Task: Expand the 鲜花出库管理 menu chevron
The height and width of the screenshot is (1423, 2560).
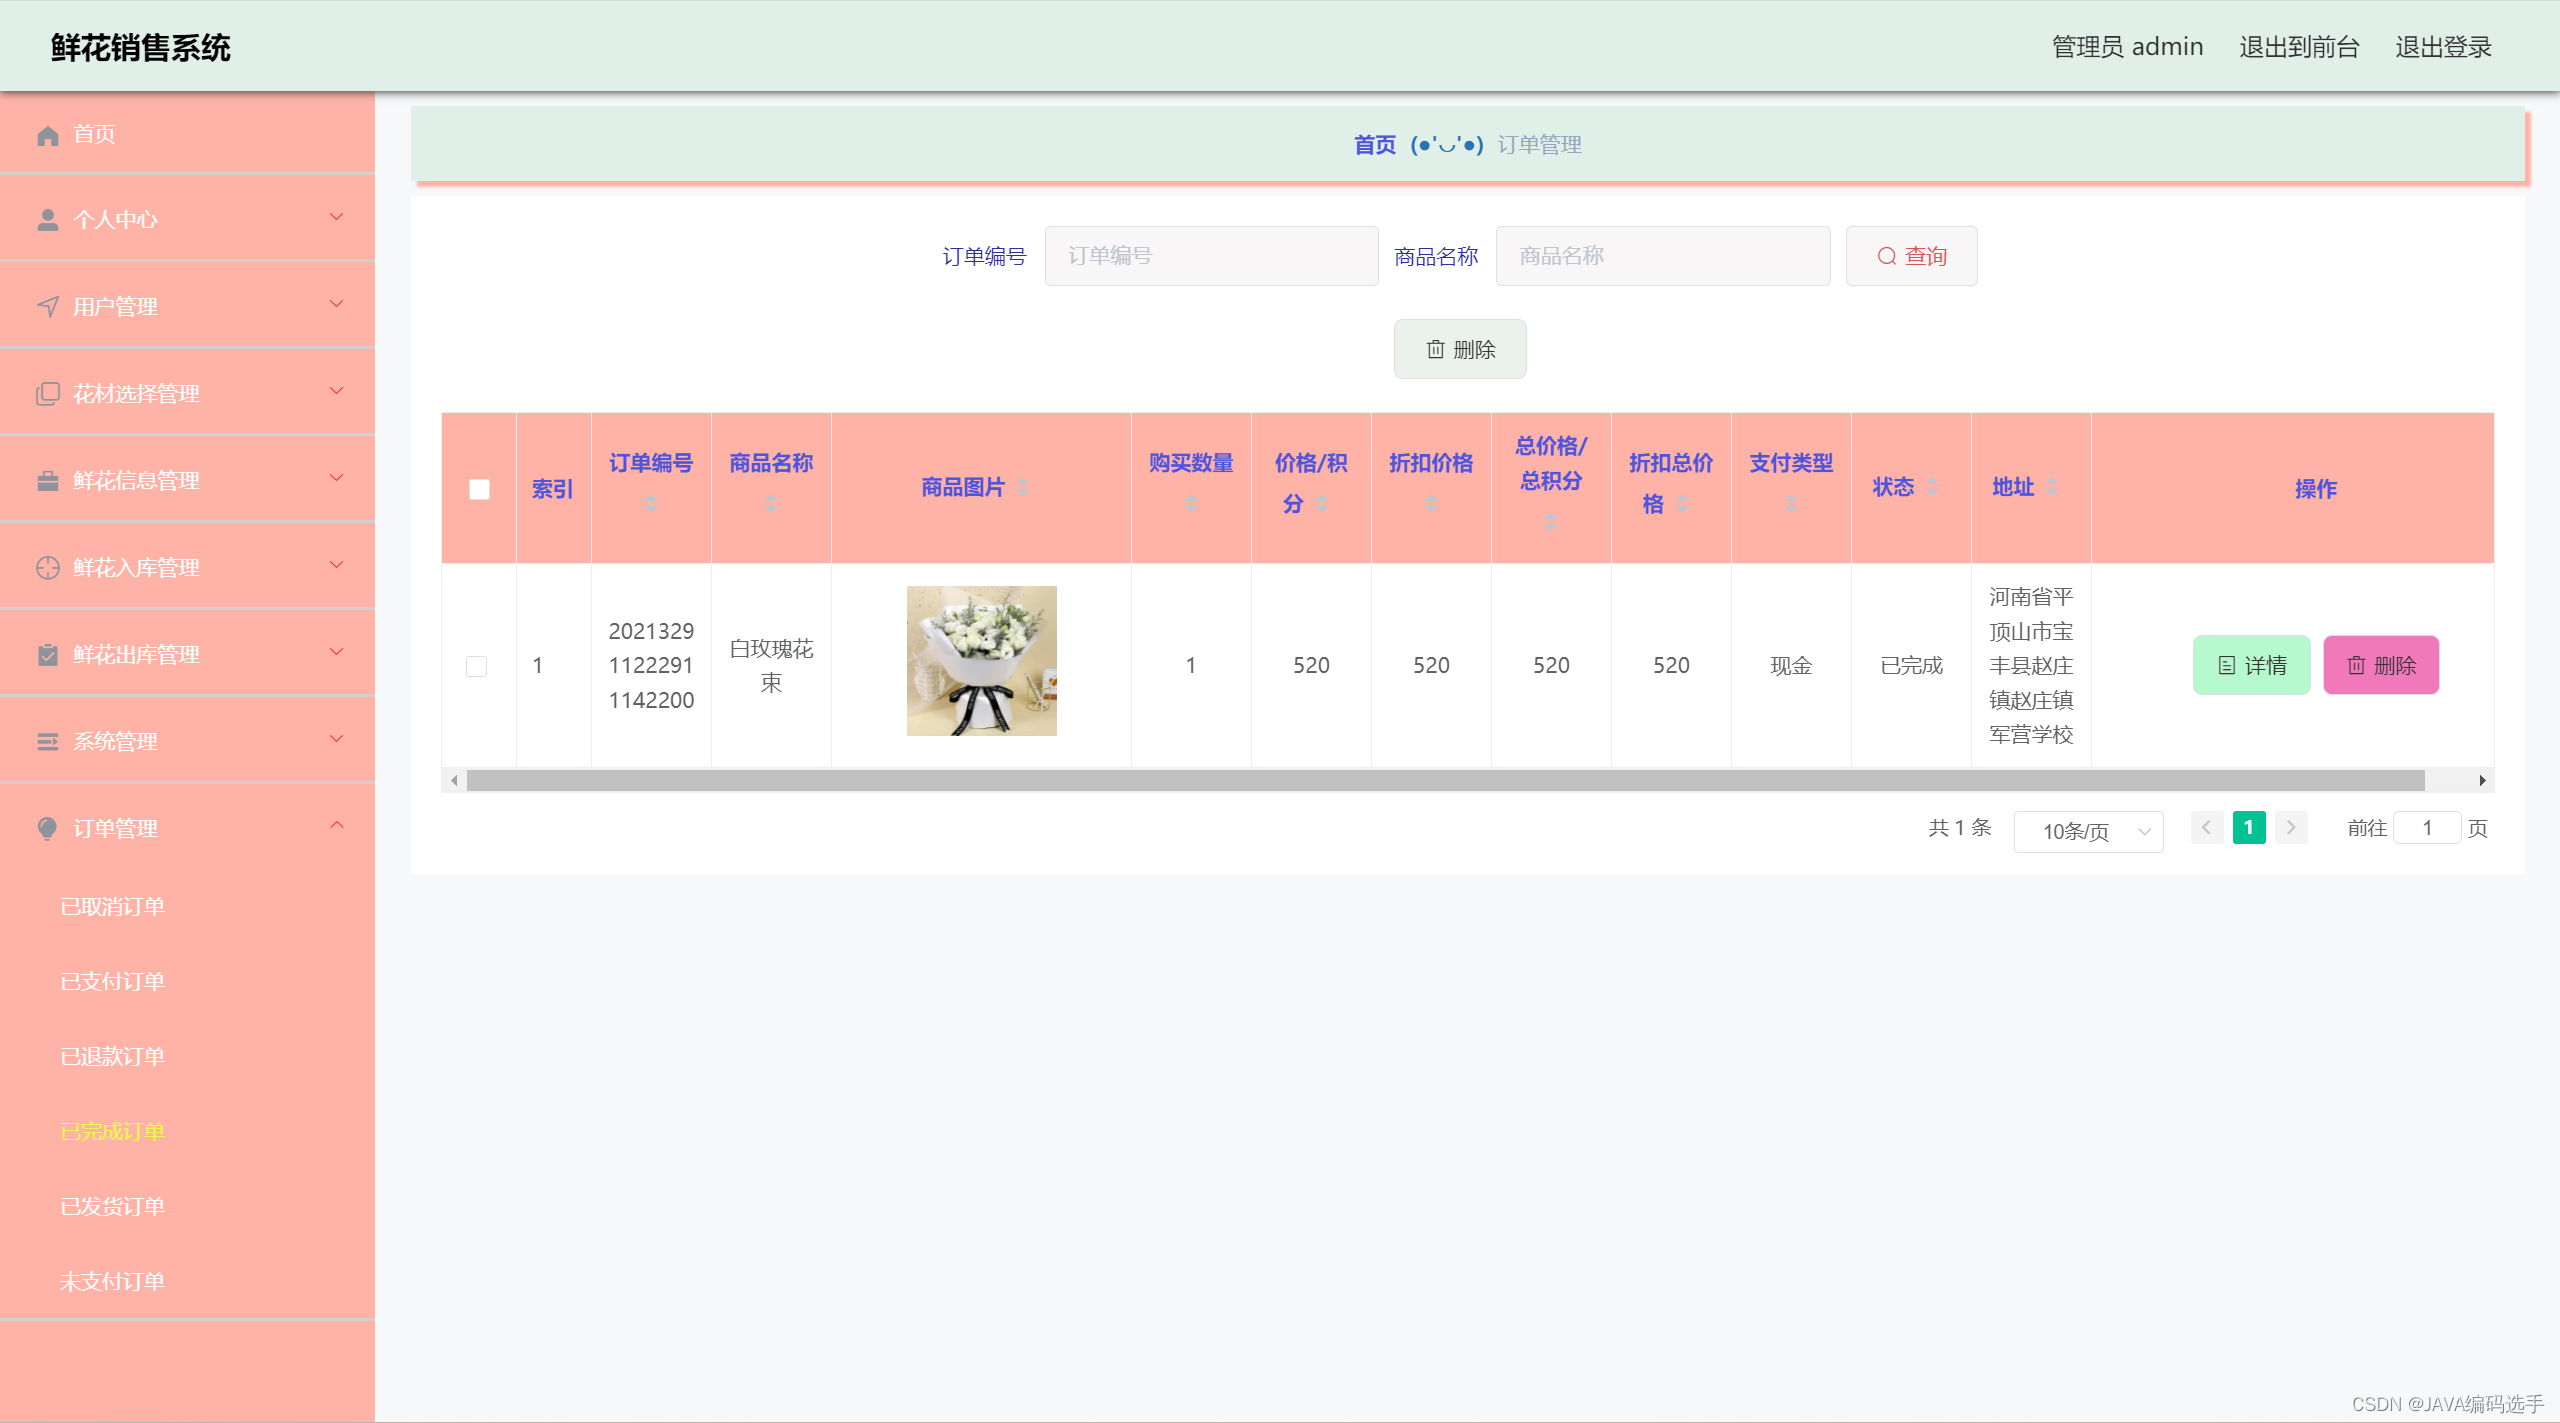Action: coord(337,652)
